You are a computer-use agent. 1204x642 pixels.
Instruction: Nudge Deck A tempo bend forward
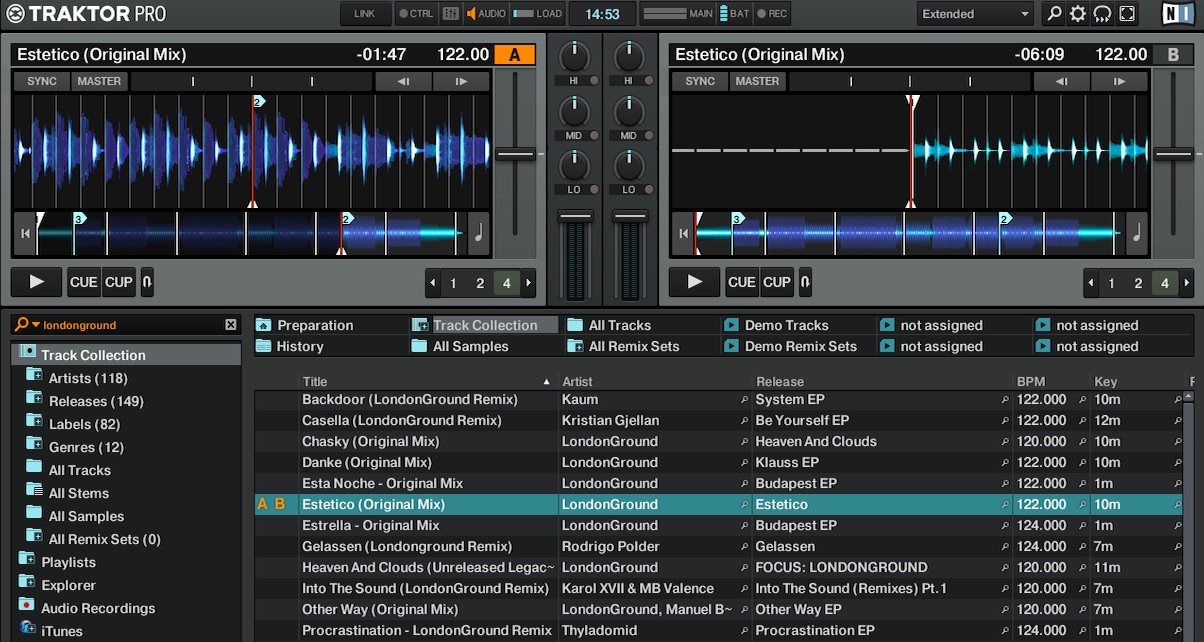tap(461, 81)
